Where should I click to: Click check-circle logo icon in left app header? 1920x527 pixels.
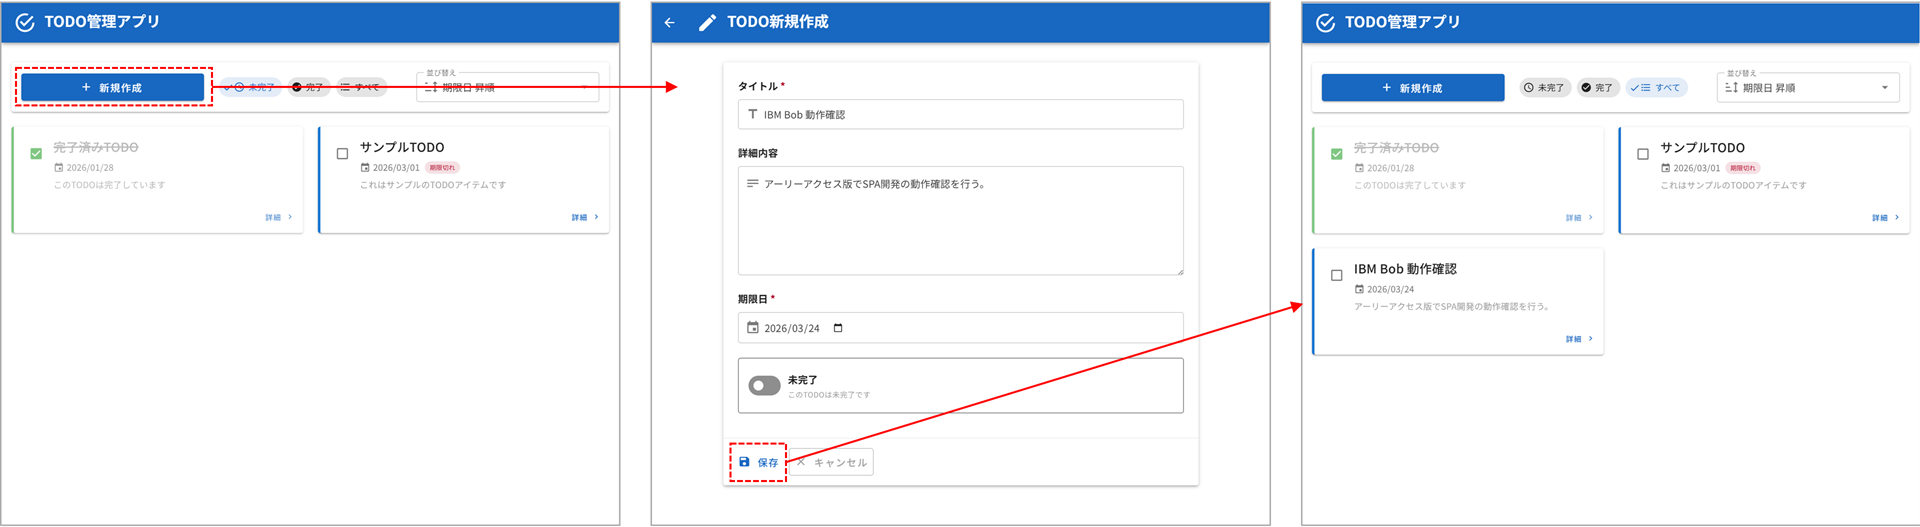click(x=25, y=22)
